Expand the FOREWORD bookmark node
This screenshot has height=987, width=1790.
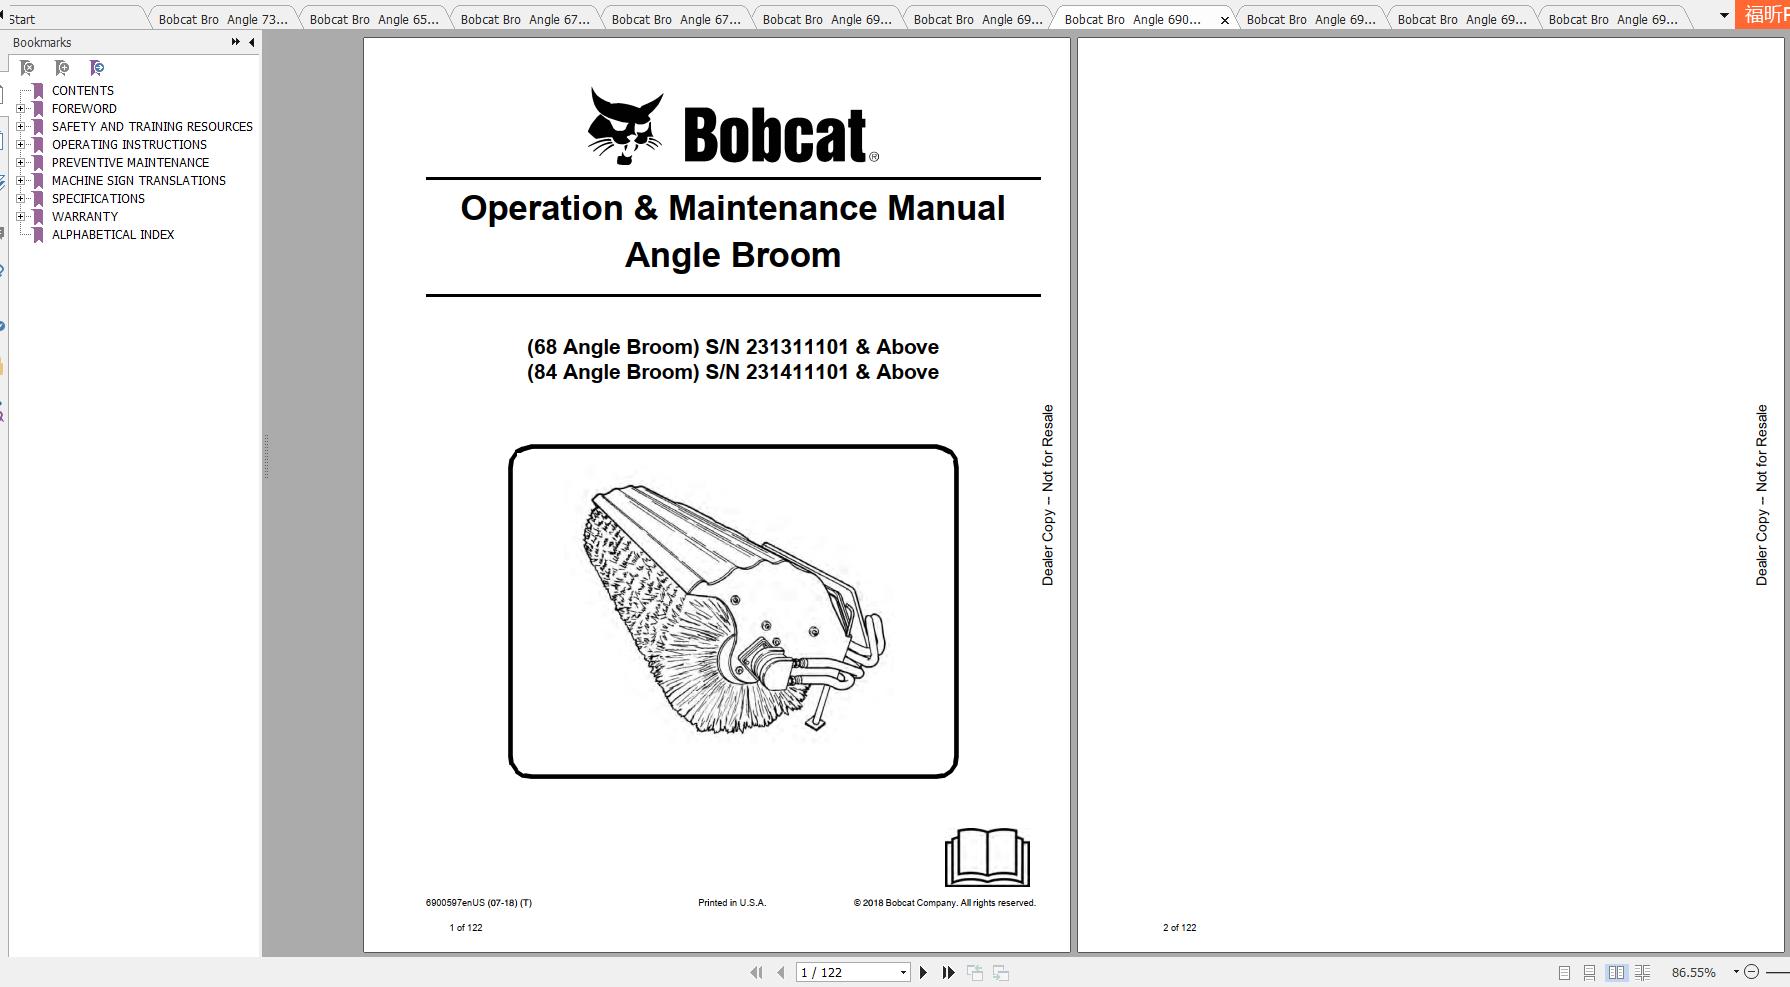20,108
